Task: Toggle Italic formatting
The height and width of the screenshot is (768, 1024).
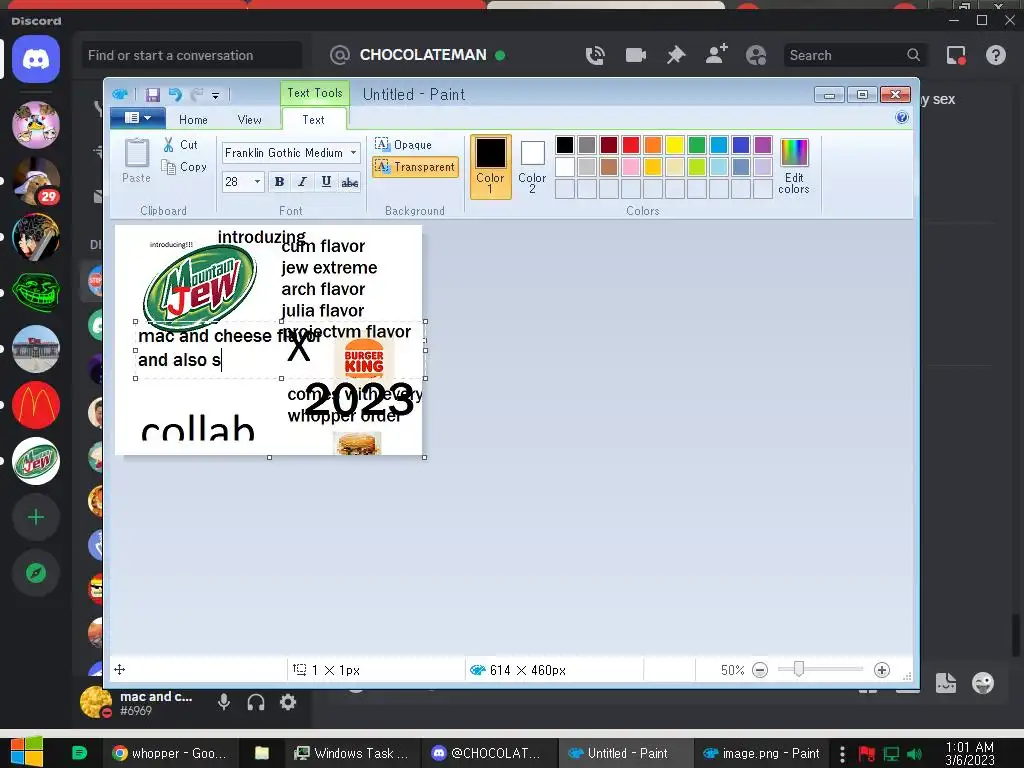Action: point(302,182)
